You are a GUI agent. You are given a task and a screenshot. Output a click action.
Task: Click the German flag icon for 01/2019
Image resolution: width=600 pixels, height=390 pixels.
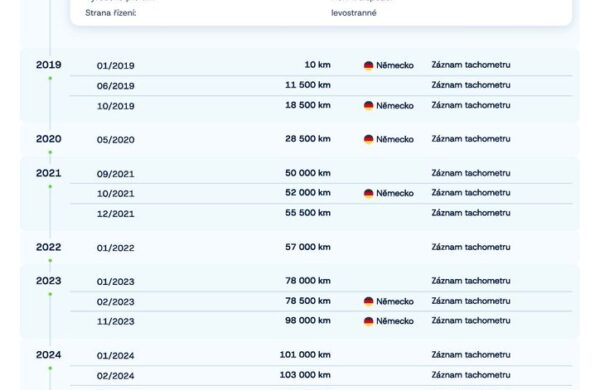368,65
